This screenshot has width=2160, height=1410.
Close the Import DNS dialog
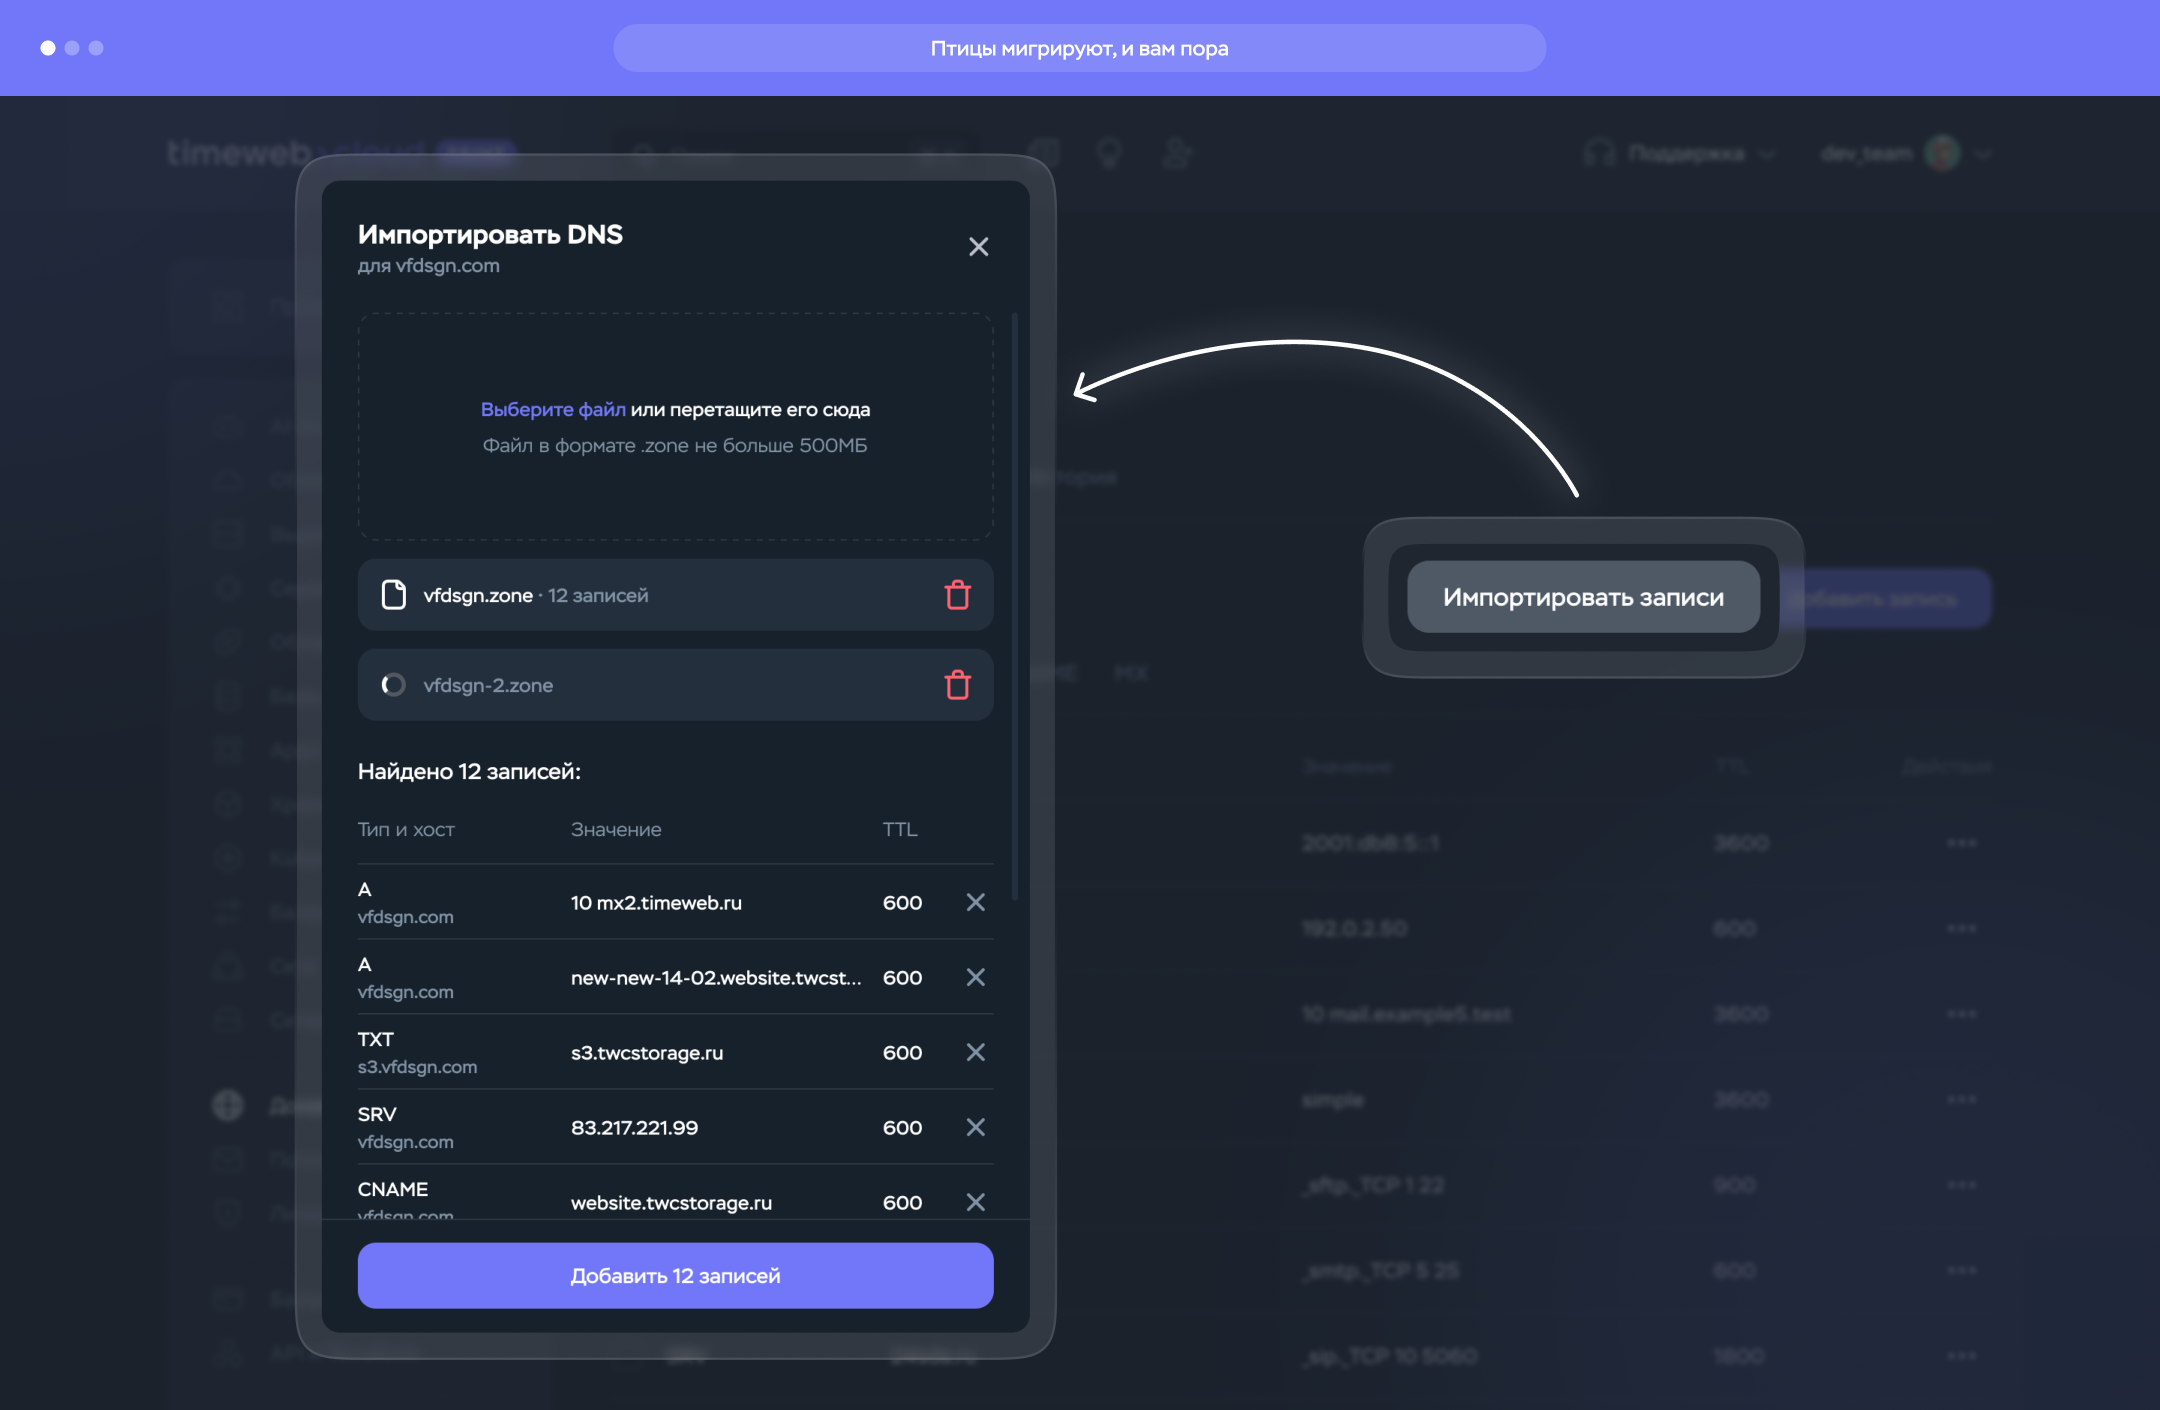(x=978, y=247)
